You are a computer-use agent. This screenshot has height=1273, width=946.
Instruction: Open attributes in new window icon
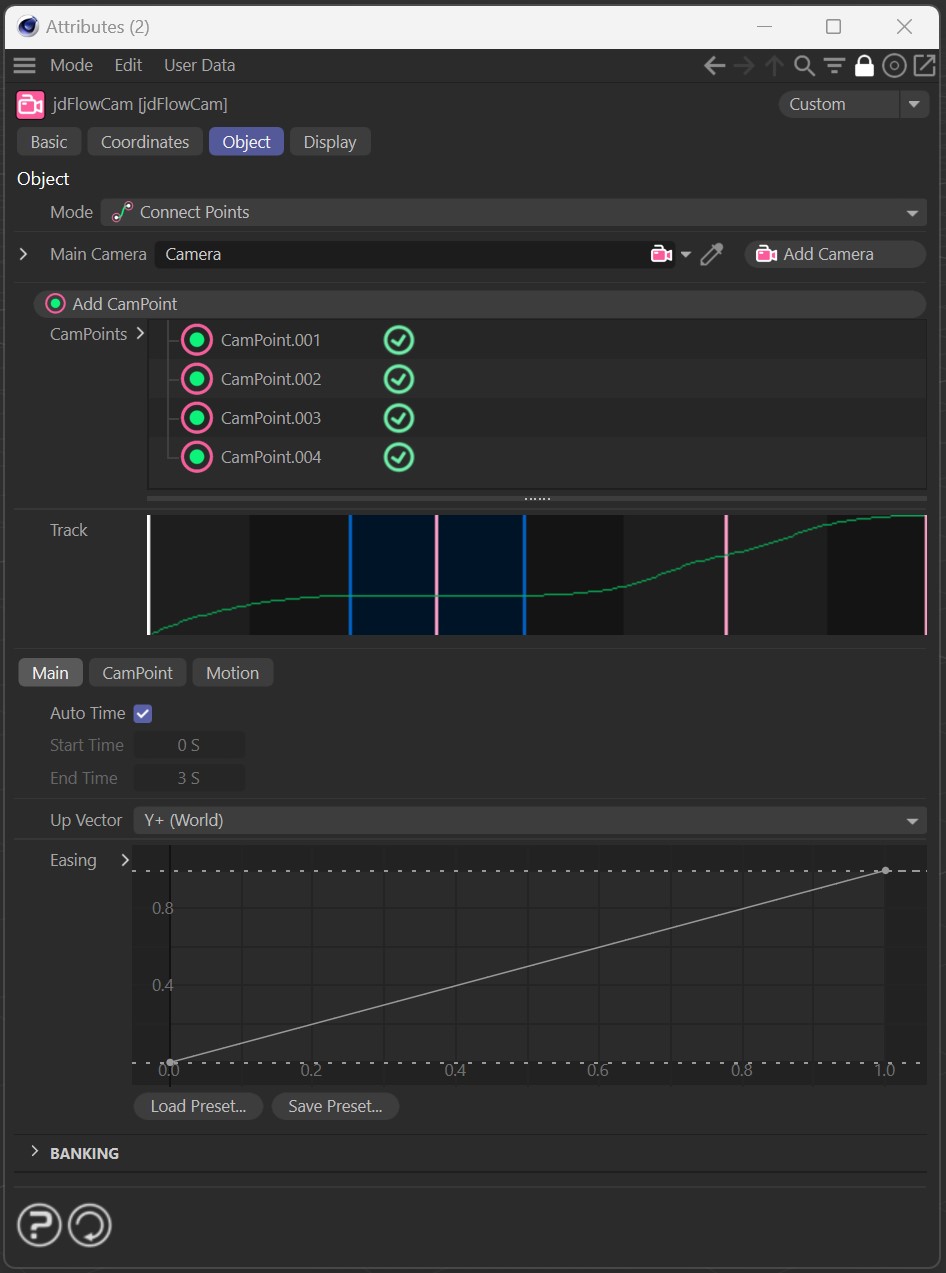(x=924, y=66)
